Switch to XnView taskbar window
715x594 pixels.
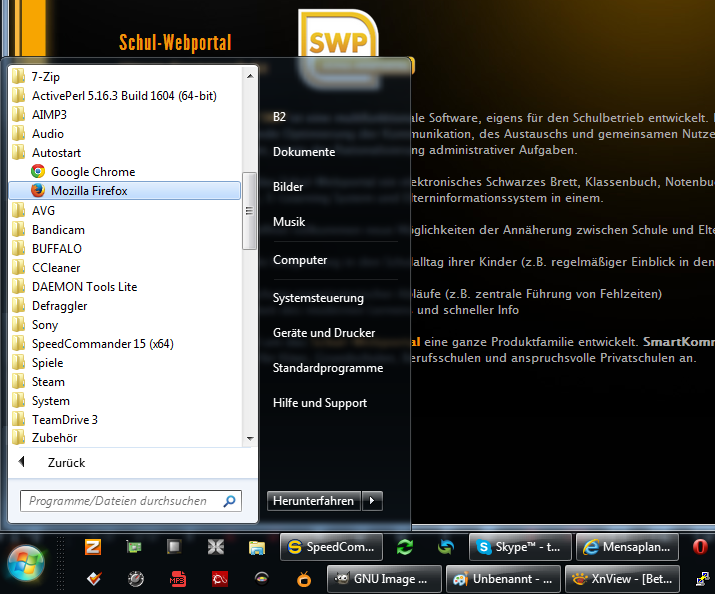click(x=622, y=579)
